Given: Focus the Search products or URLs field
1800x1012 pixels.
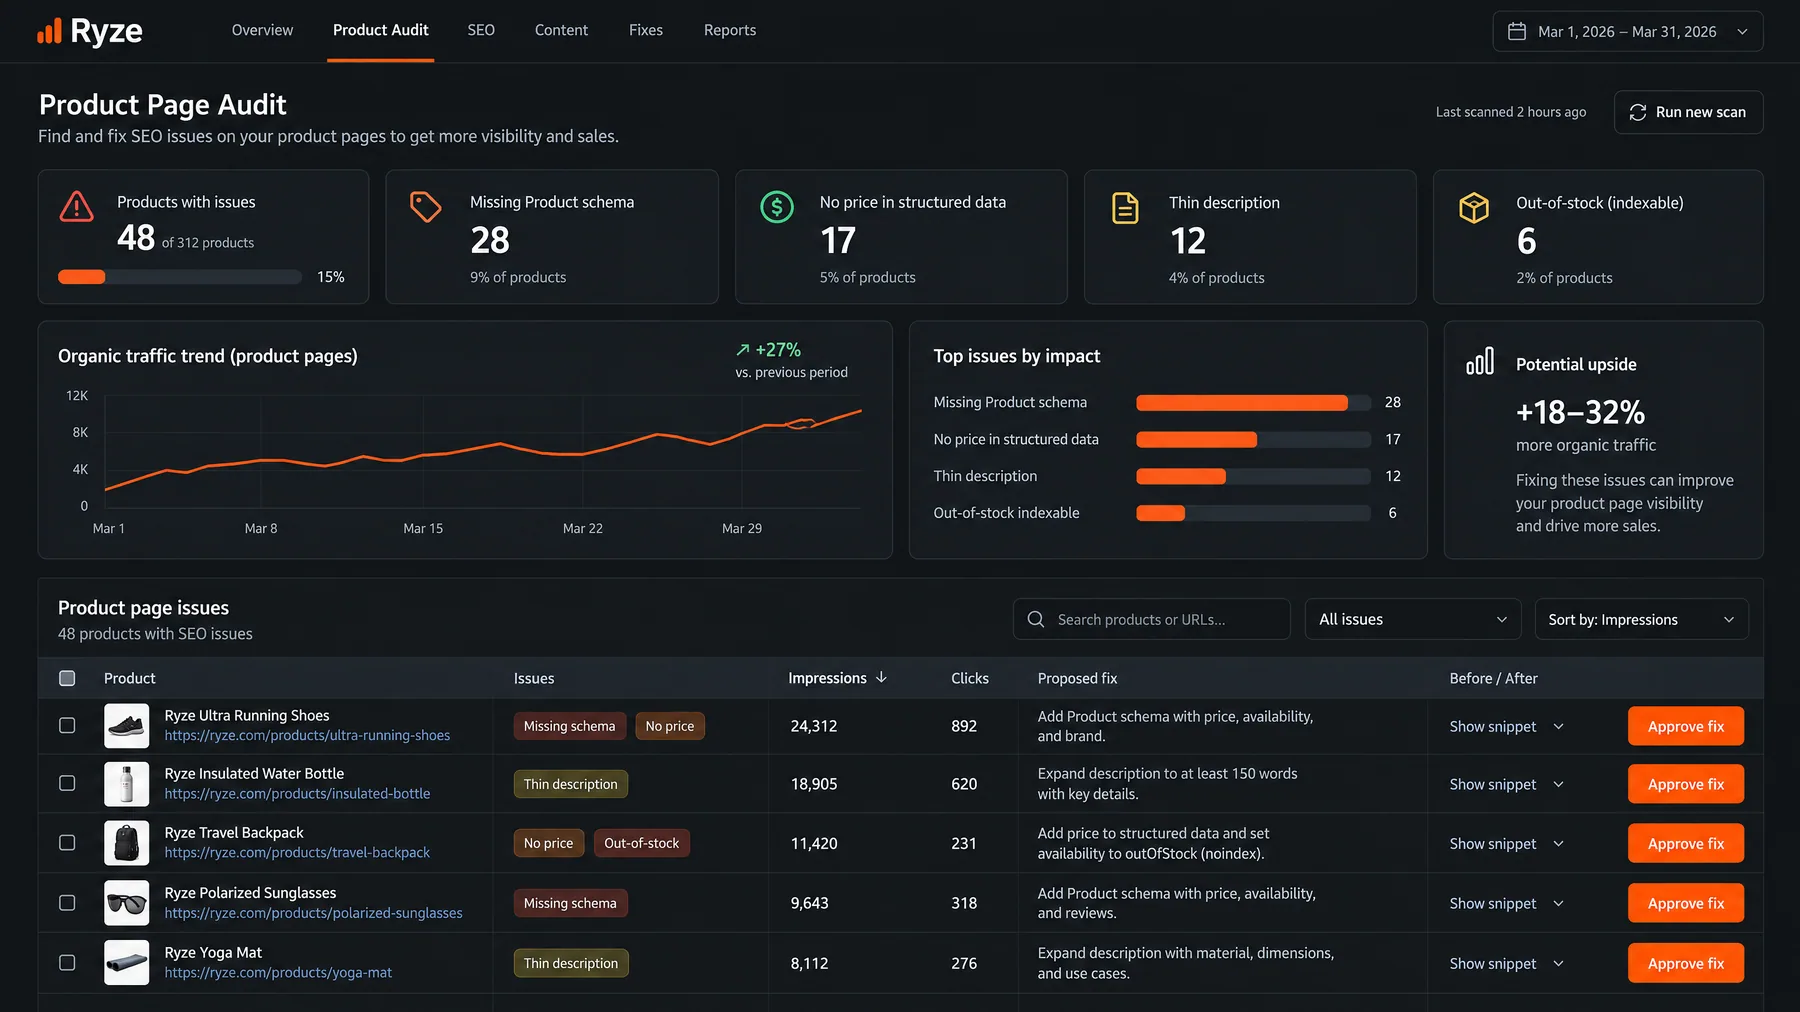Looking at the screenshot, I should click(x=1151, y=619).
